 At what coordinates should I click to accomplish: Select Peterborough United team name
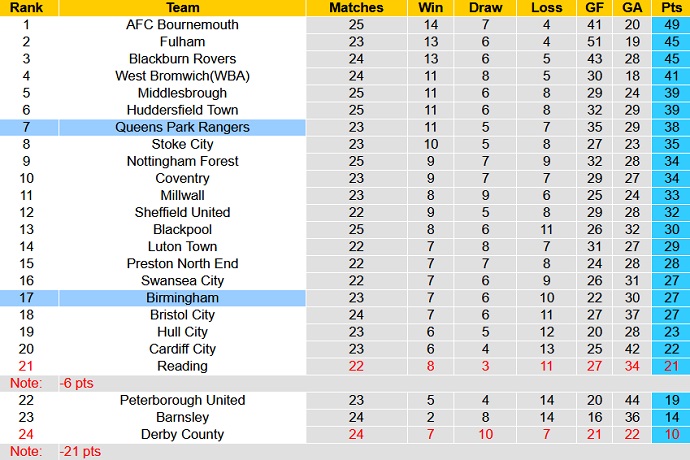(182, 400)
